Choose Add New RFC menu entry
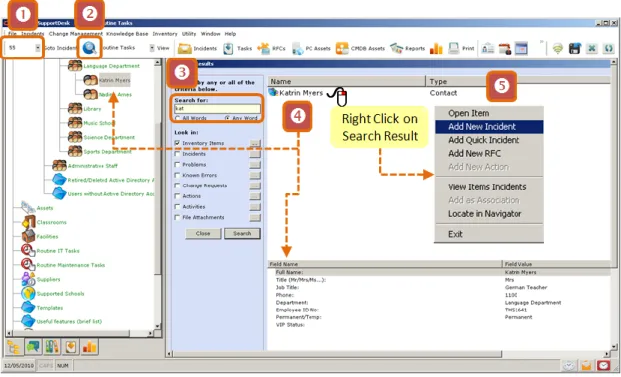The image size is (621, 377). [x=489, y=154]
